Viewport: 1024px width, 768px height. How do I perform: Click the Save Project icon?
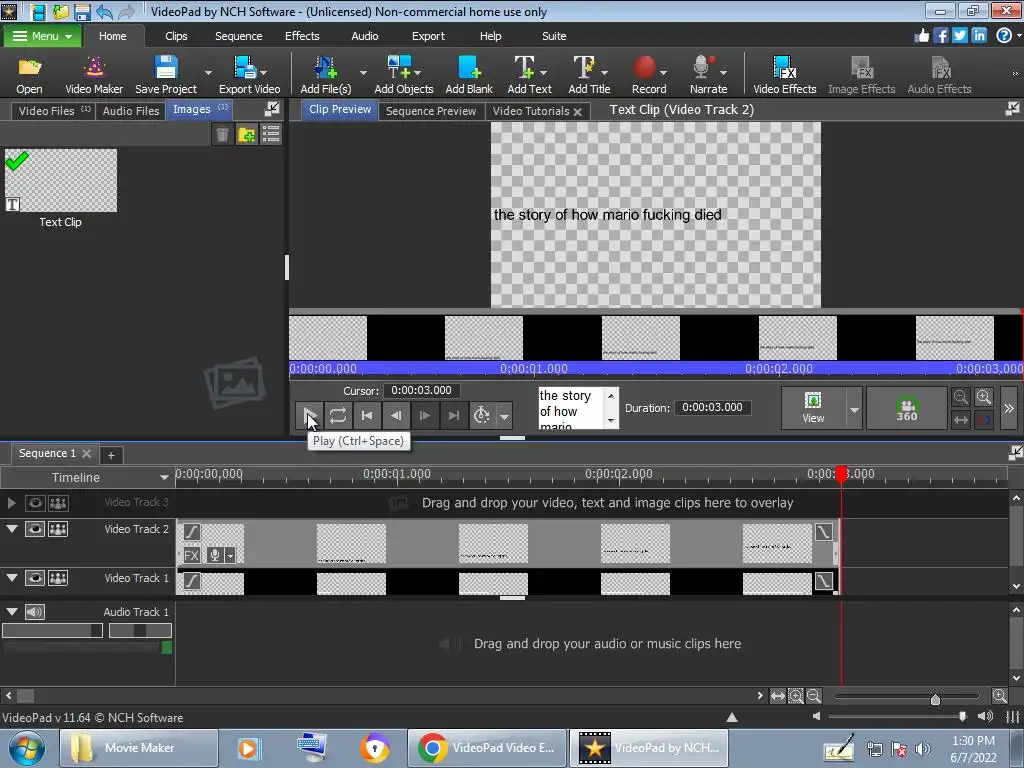[x=166, y=75]
